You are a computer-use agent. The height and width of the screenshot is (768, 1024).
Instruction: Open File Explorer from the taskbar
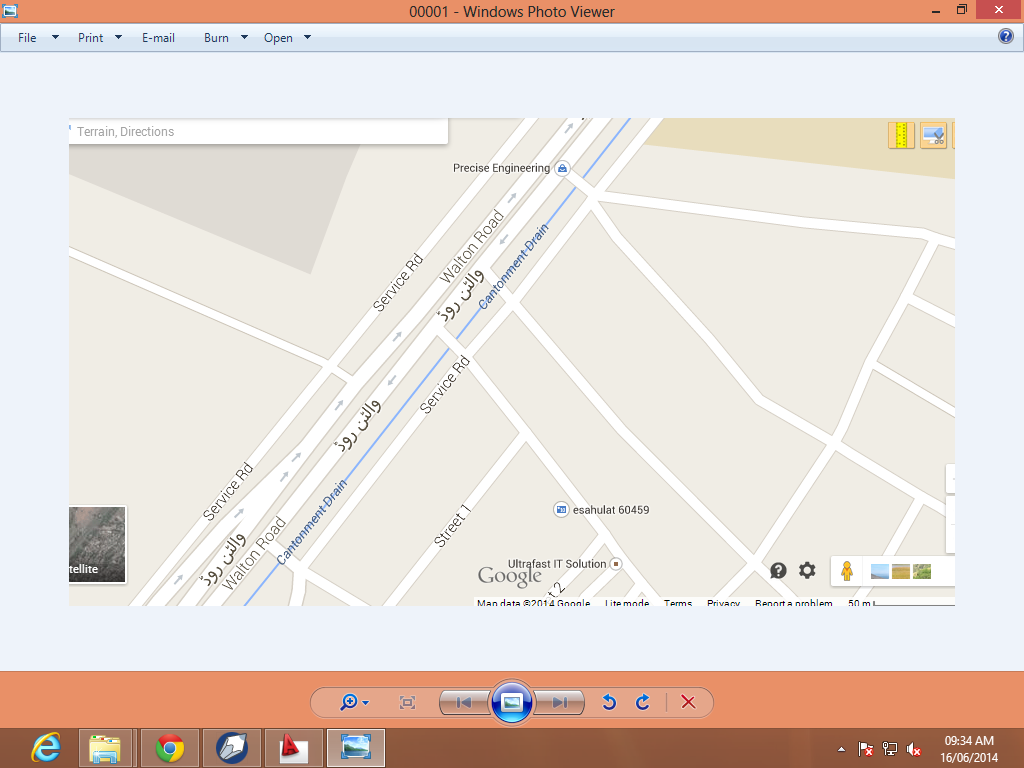tap(104, 748)
